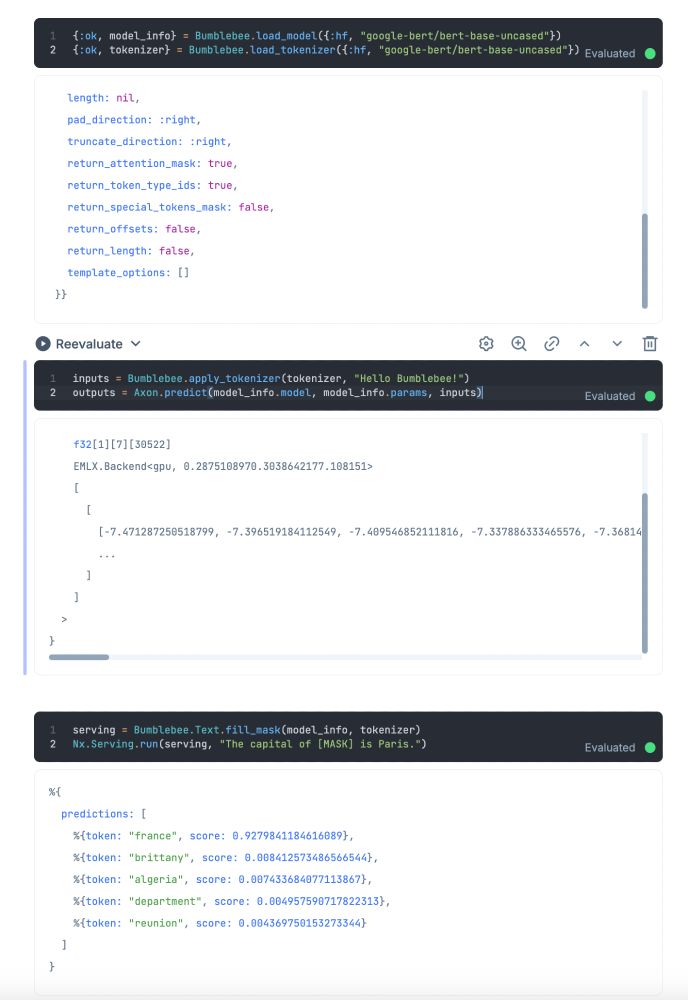This screenshot has height=1000, width=688.
Task: Click 'return_attention_mask: true' line
Action: (x=152, y=163)
